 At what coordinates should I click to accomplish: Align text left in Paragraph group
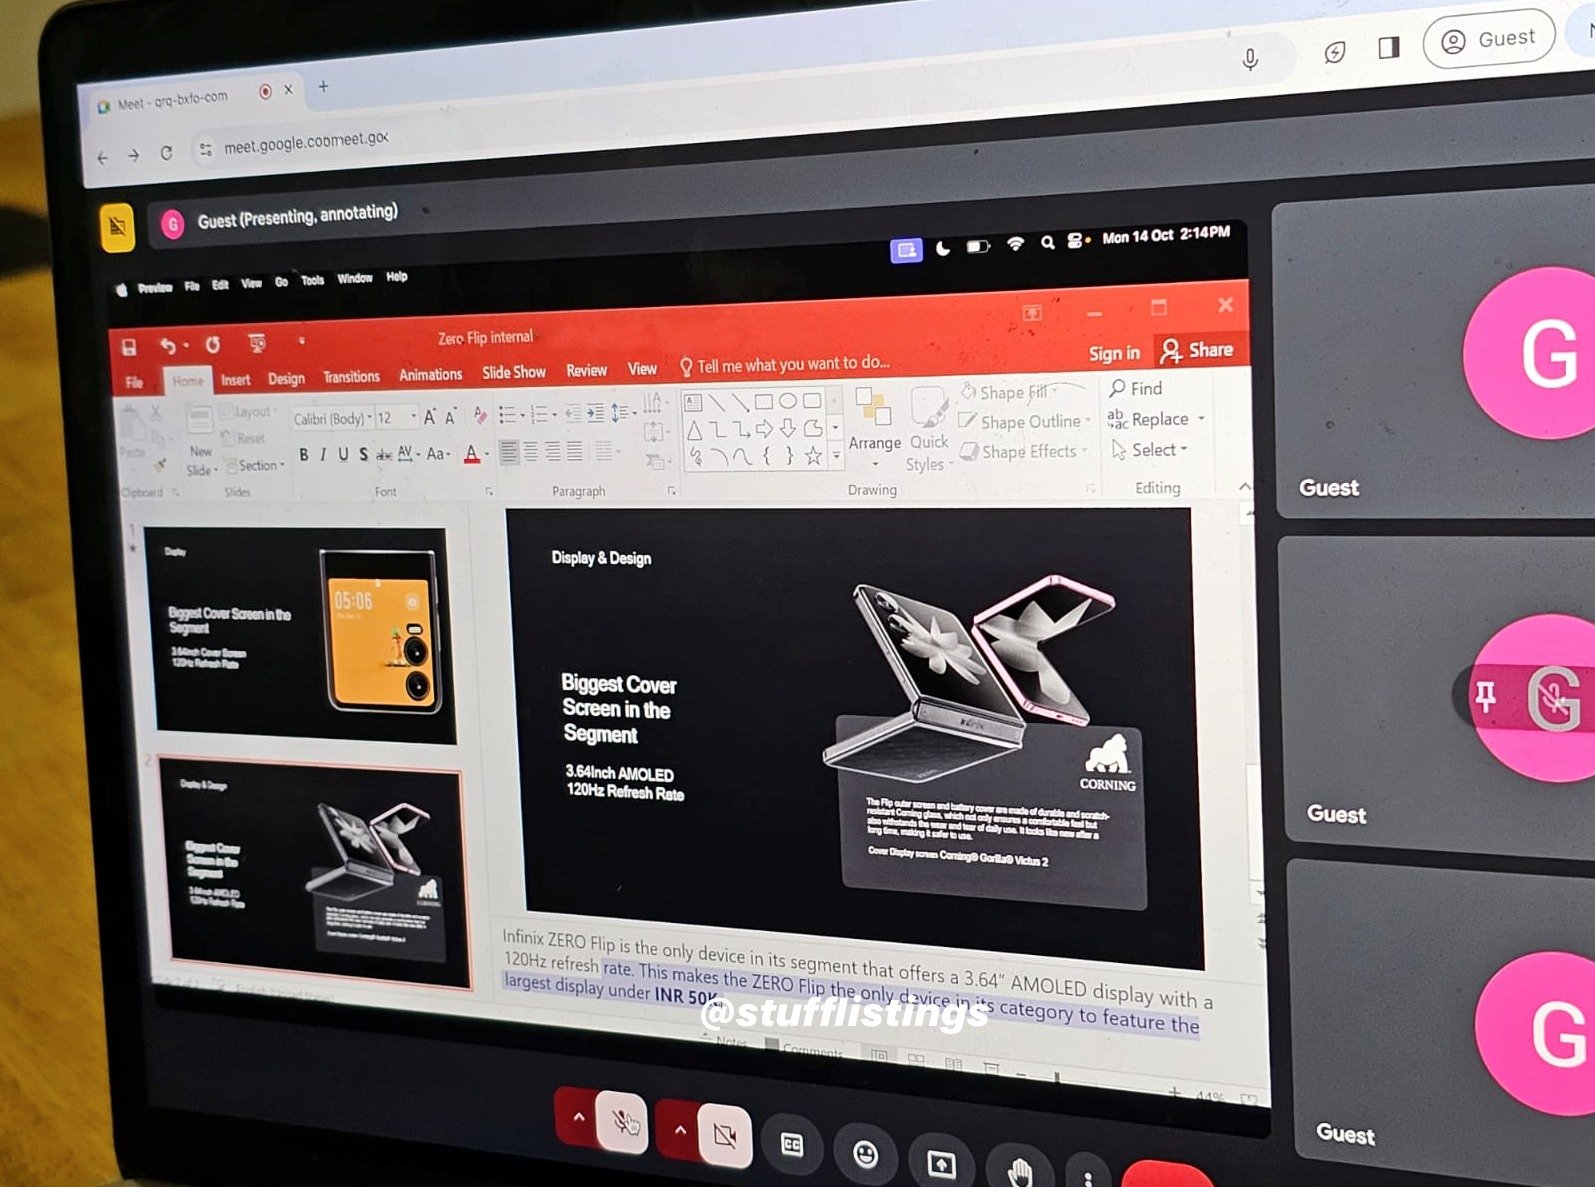(510, 453)
